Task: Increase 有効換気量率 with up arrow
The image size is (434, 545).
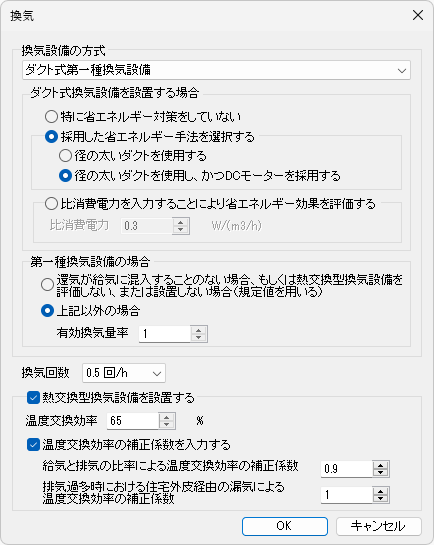Action: pyautogui.click(x=199, y=330)
